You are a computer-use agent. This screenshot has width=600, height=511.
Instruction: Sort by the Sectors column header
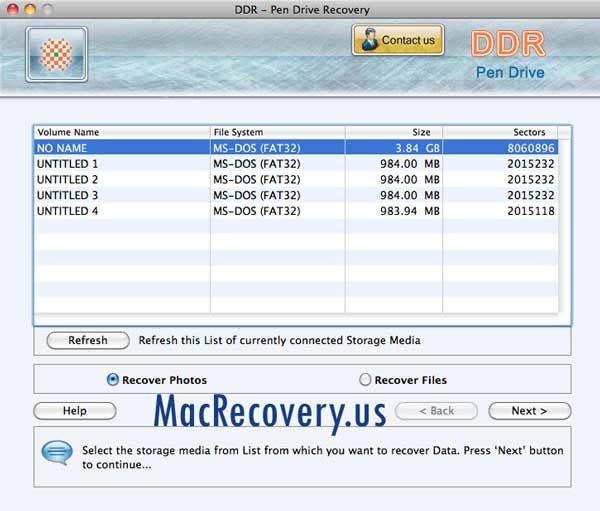click(x=500, y=132)
